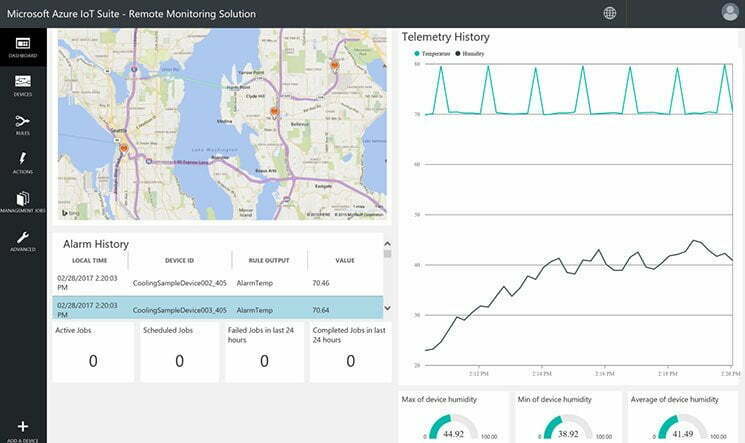
Task: Sort alarms by Device ID column
Action: pos(179,260)
